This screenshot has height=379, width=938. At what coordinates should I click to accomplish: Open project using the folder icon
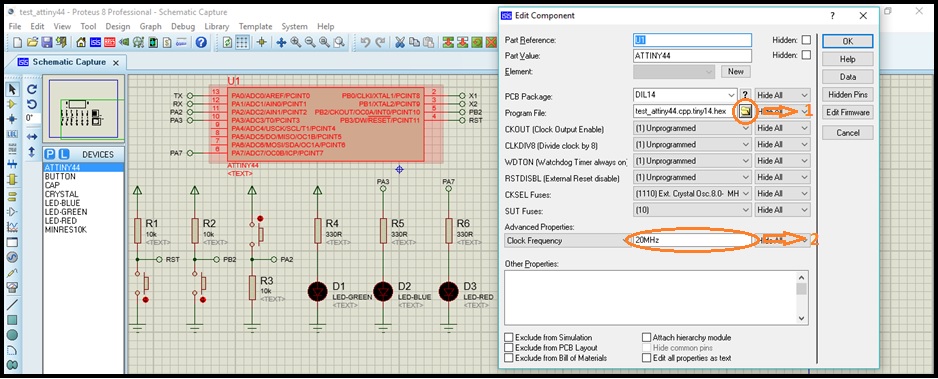pos(32,42)
